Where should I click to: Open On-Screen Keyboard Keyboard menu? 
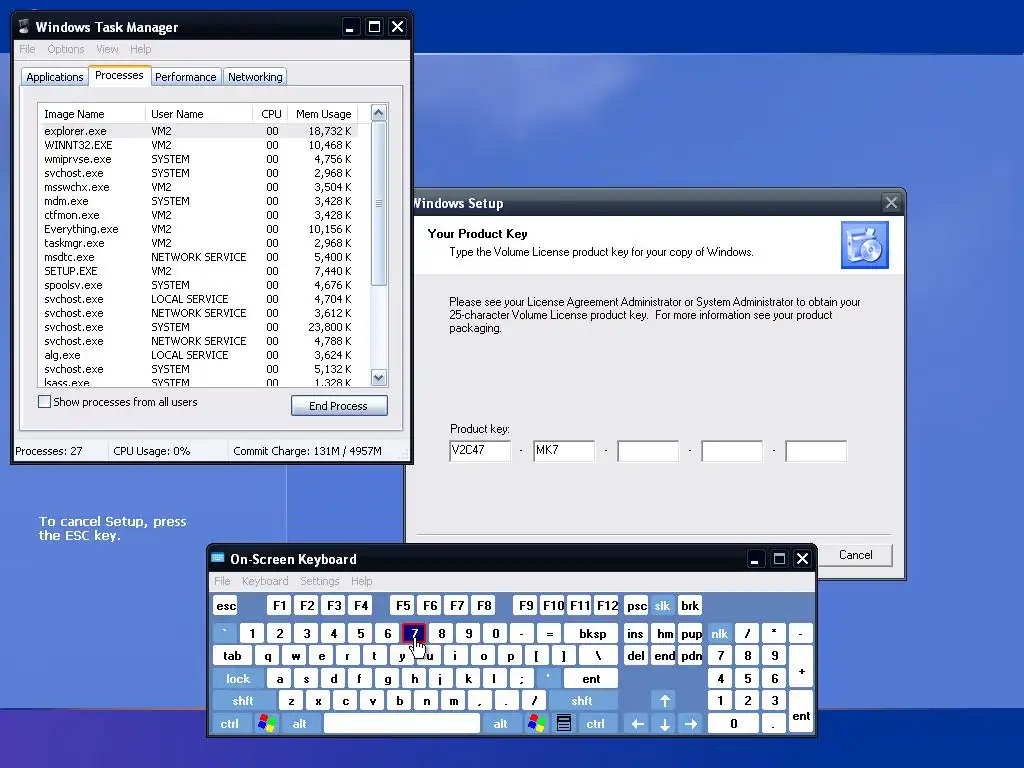[264, 581]
